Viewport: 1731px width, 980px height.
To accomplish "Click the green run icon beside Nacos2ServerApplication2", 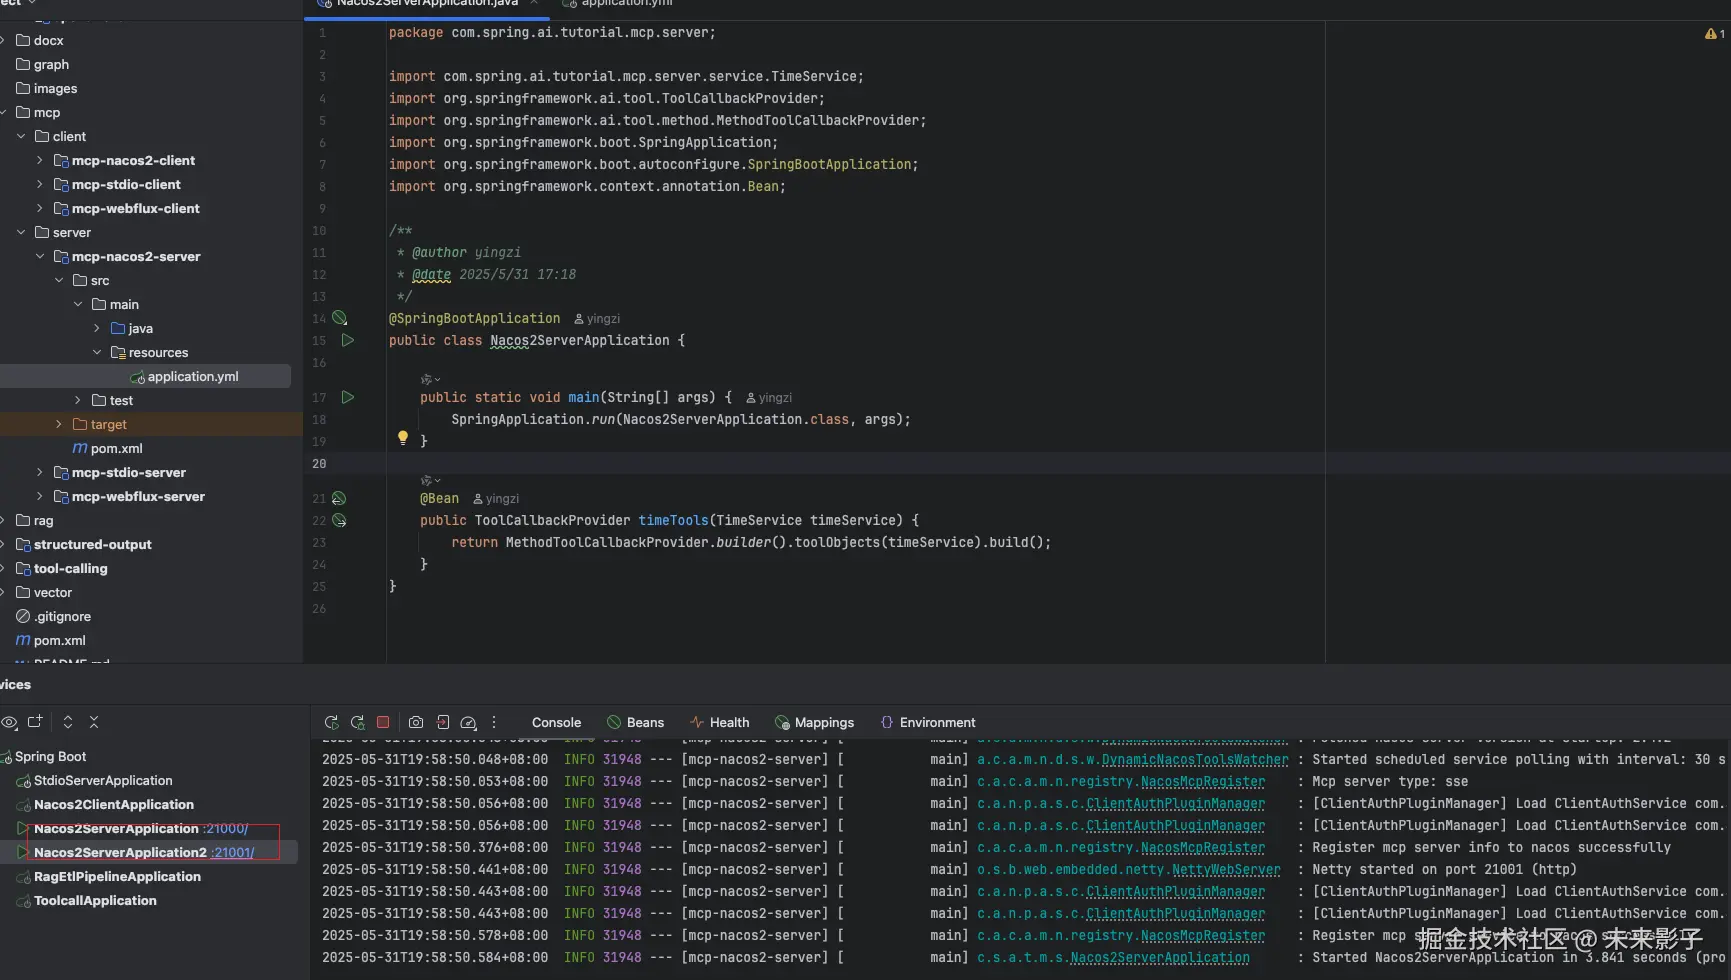I will click(x=23, y=852).
